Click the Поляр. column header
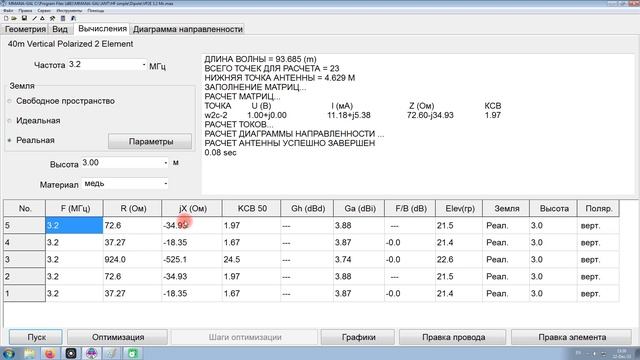The height and width of the screenshot is (360, 640). click(598, 209)
